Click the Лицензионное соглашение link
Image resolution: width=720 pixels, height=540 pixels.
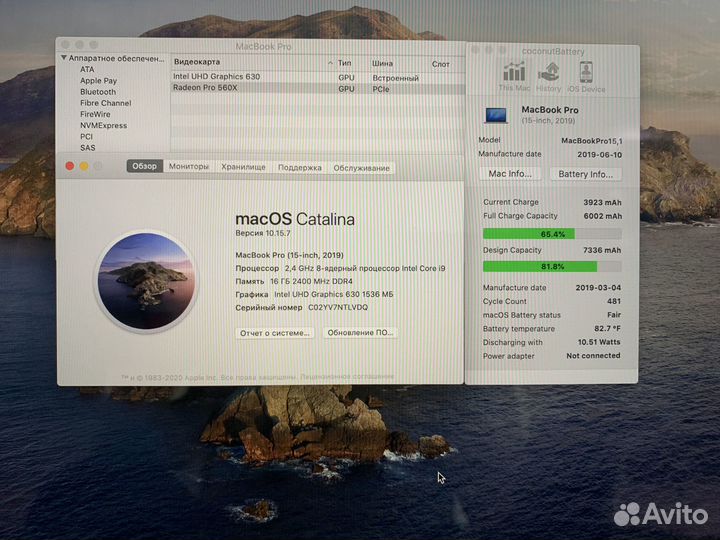(347, 377)
